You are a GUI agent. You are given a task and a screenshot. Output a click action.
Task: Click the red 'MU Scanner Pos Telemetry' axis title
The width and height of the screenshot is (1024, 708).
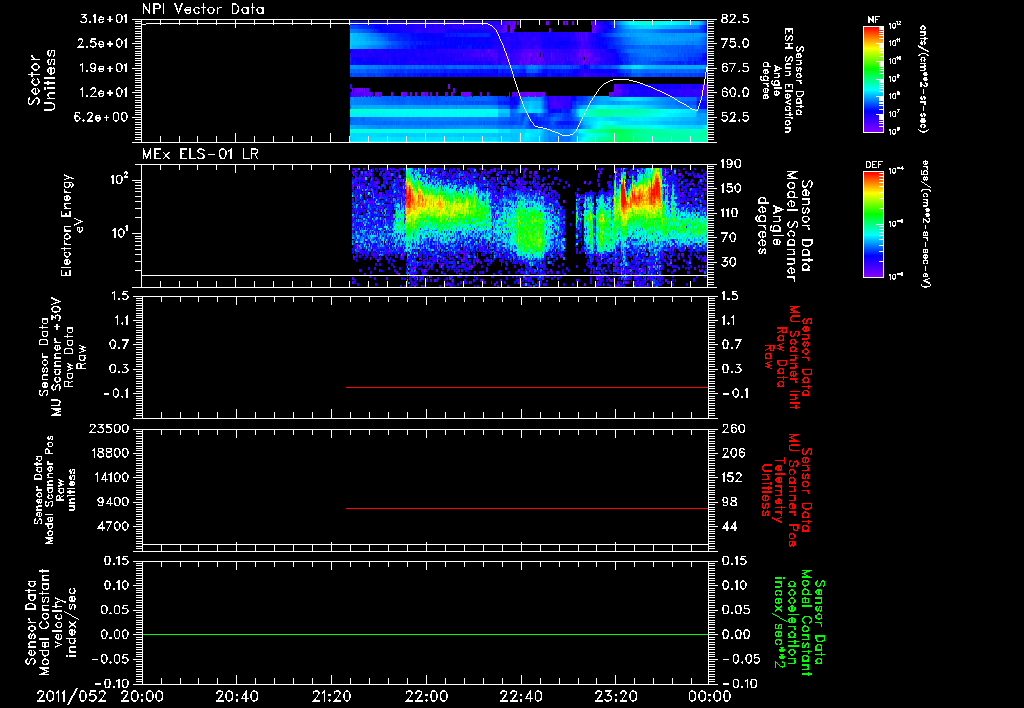pyautogui.click(x=787, y=490)
